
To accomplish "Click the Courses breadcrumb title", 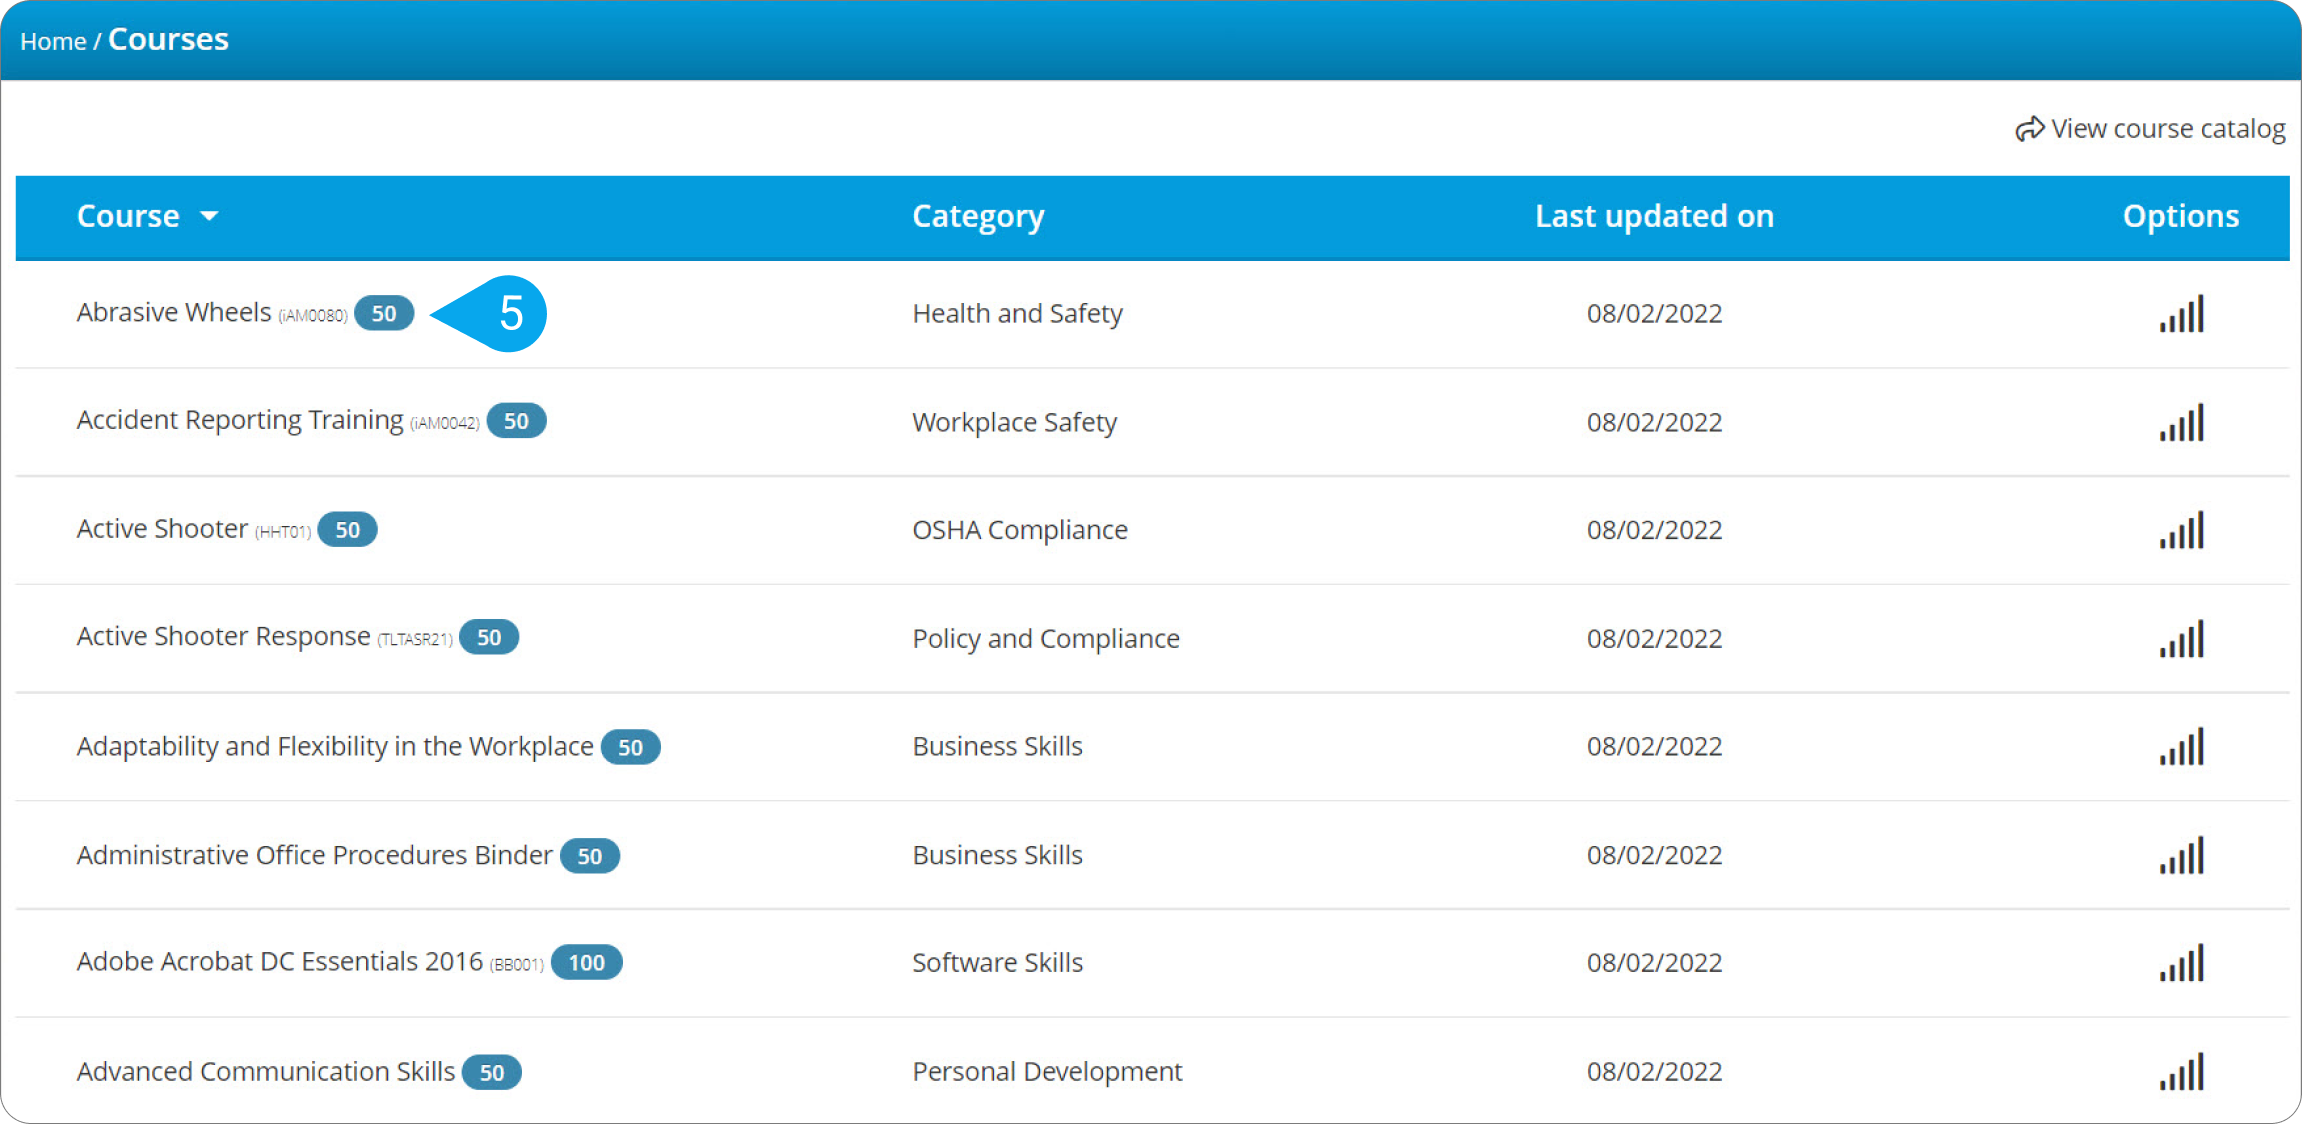I will [x=168, y=39].
